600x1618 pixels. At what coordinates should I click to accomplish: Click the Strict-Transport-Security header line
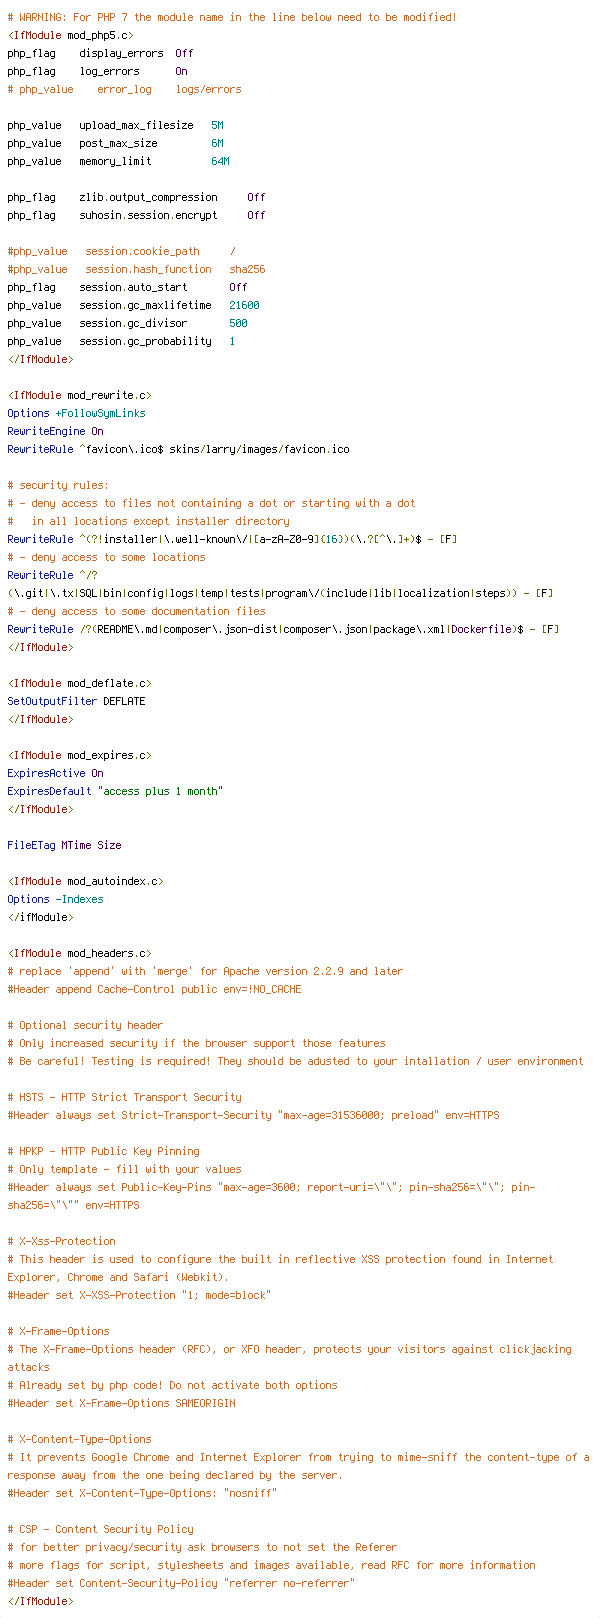click(253, 1115)
